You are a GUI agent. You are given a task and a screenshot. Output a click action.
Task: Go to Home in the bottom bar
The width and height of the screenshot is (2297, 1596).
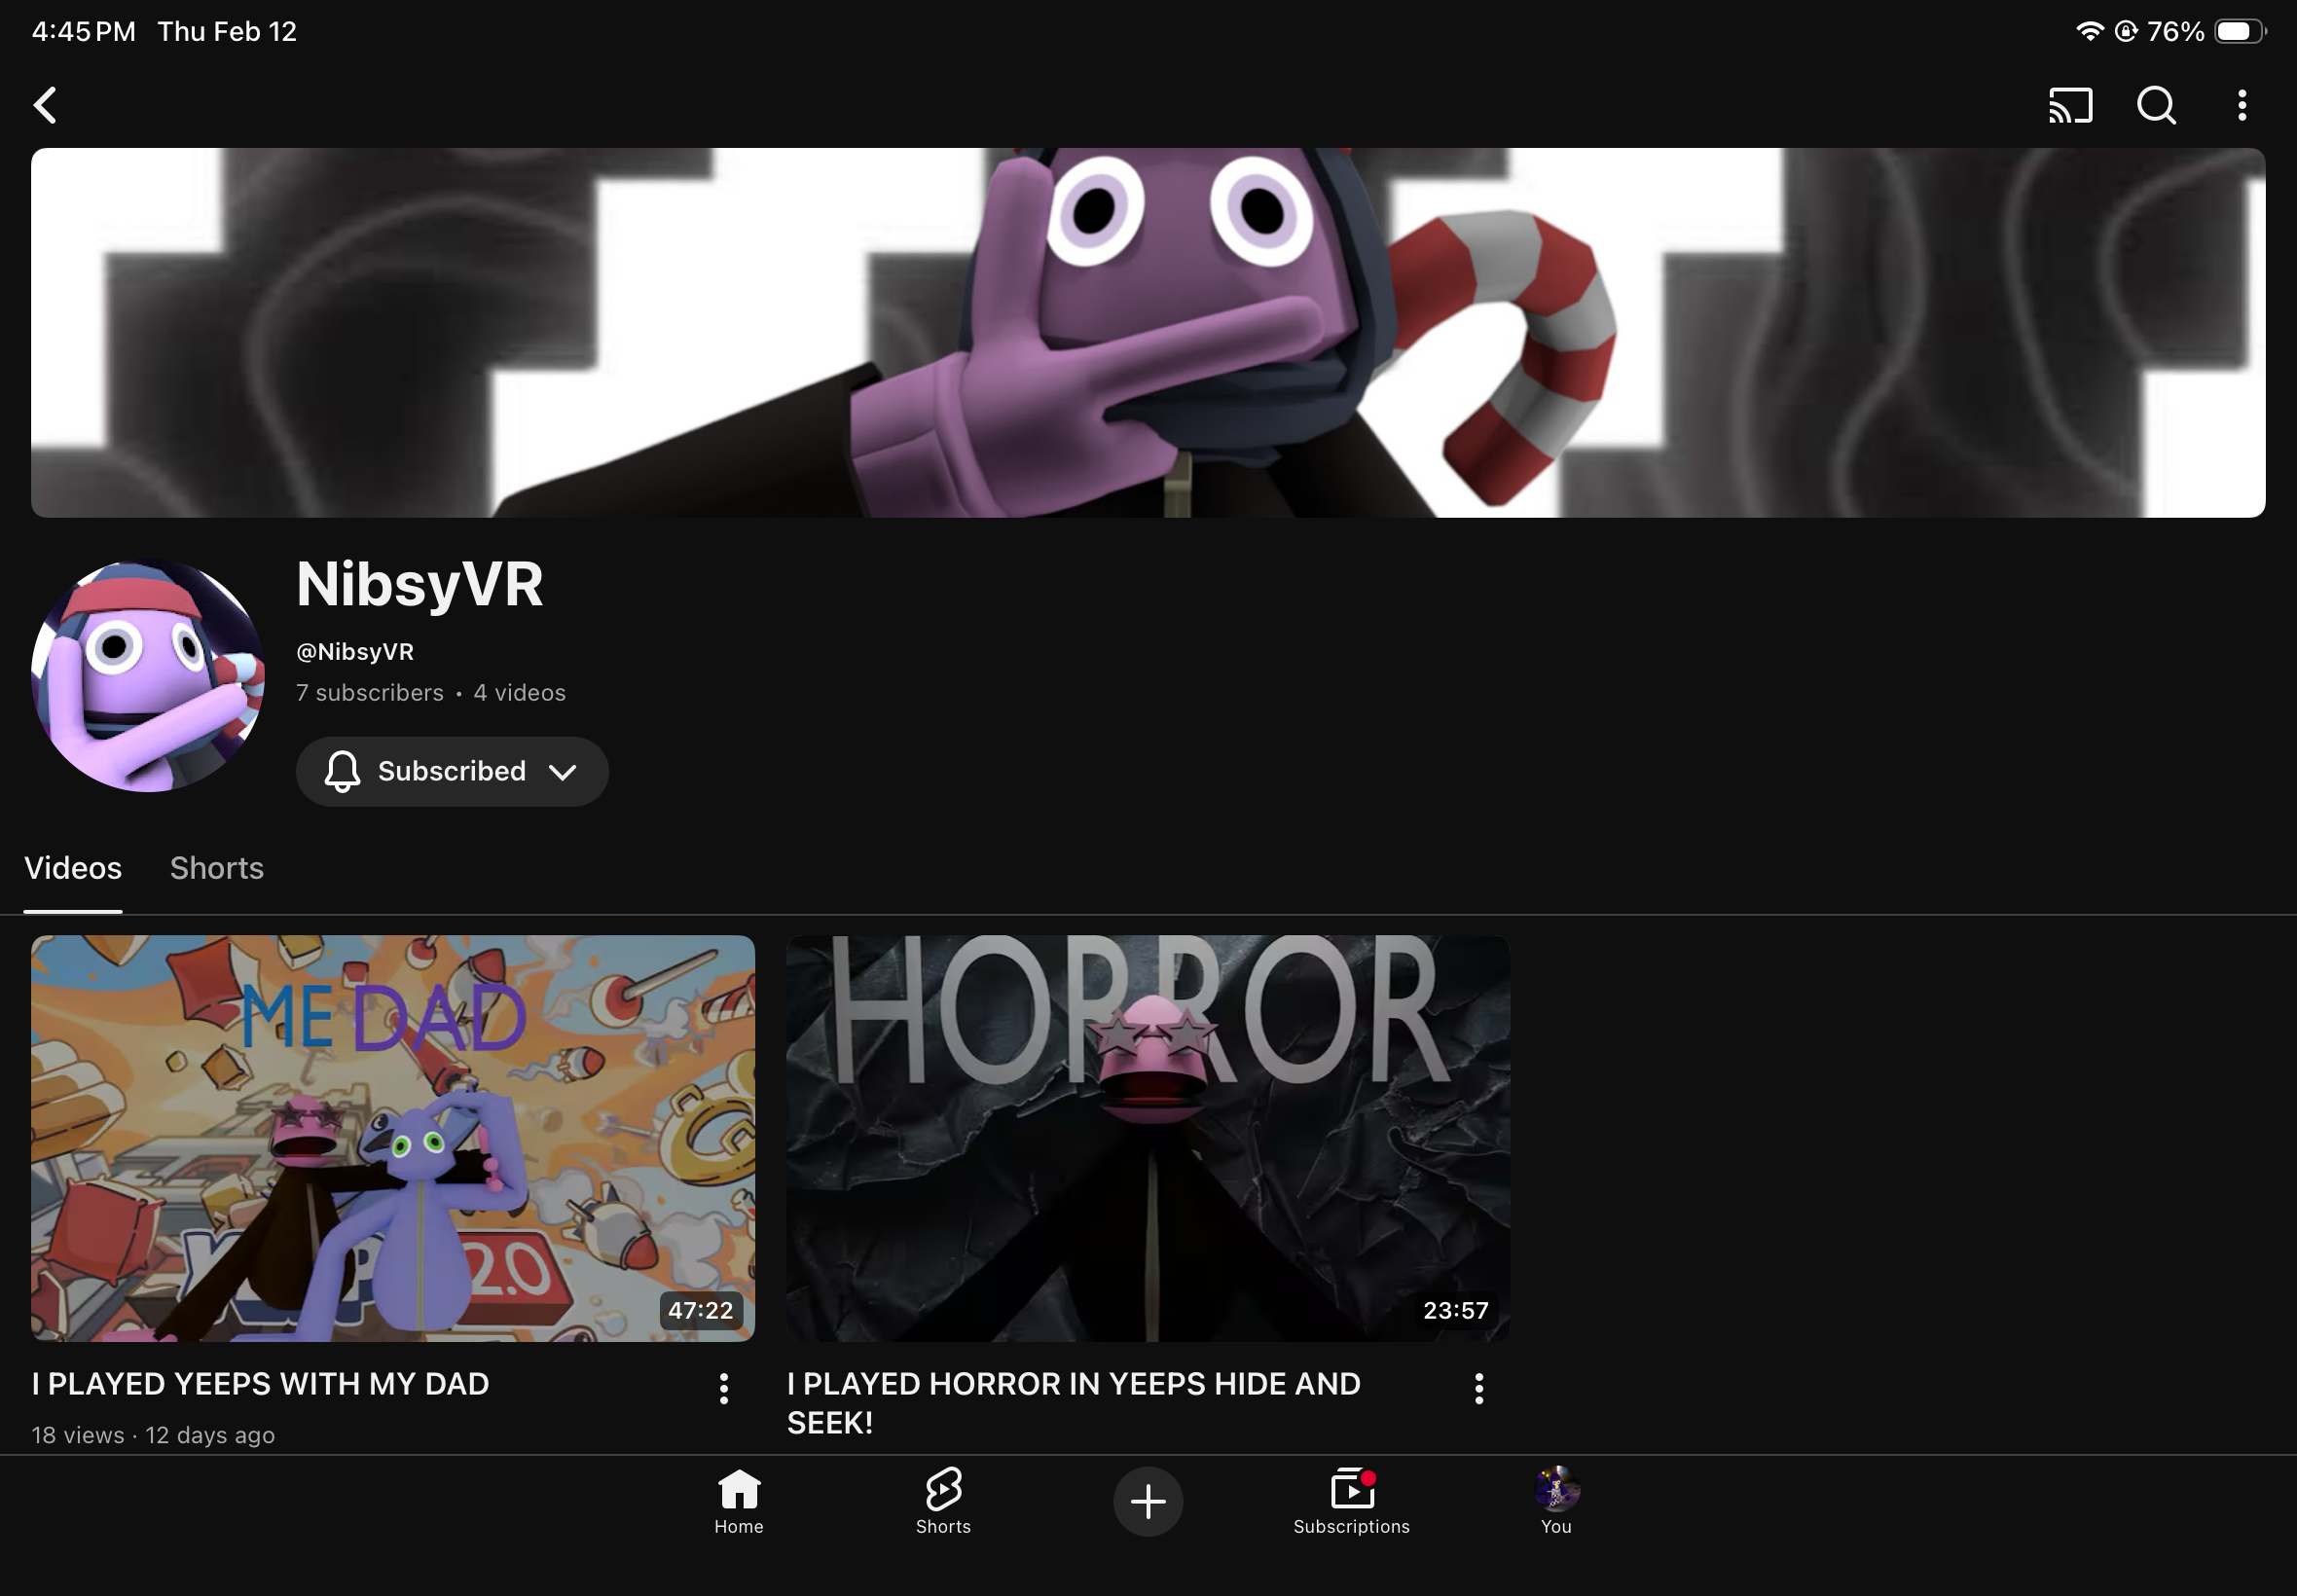[739, 1501]
